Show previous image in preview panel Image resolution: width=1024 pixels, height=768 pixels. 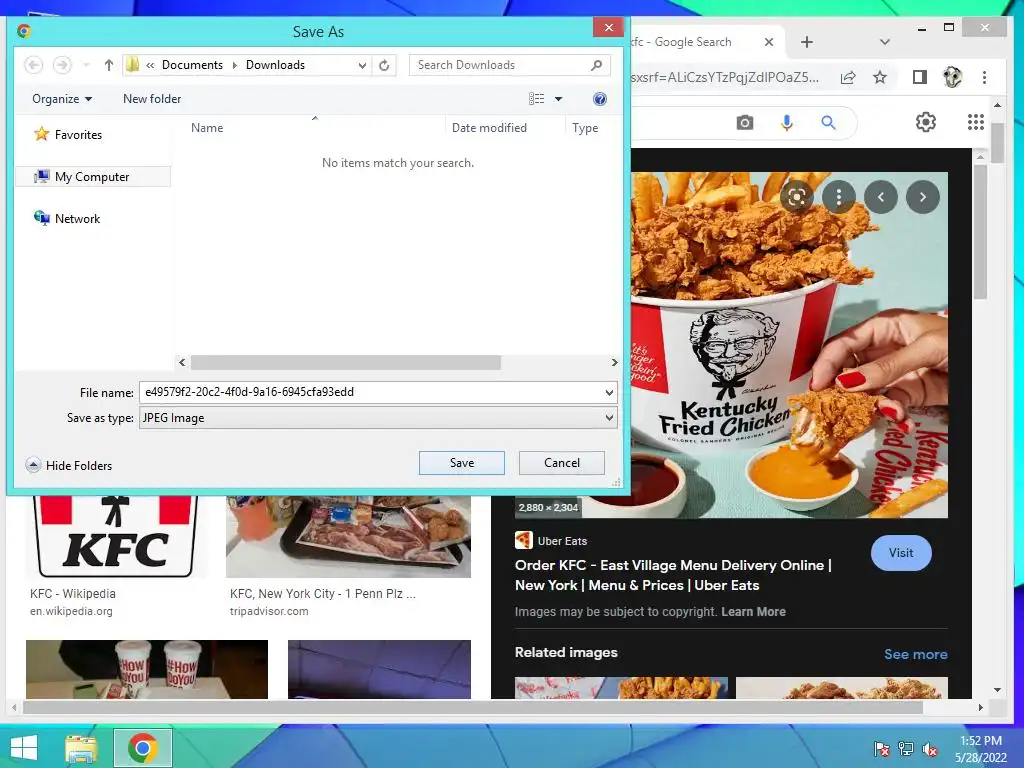pos(880,197)
